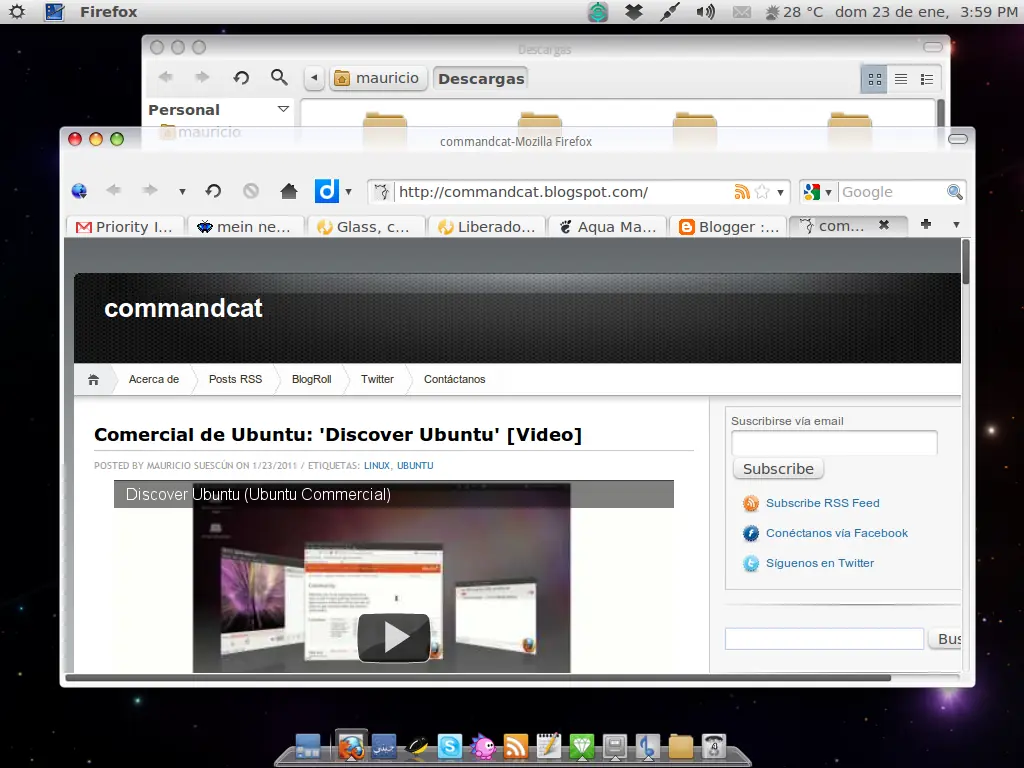
Task: Open the history dropdown beside forward button
Action: (x=182, y=191)
